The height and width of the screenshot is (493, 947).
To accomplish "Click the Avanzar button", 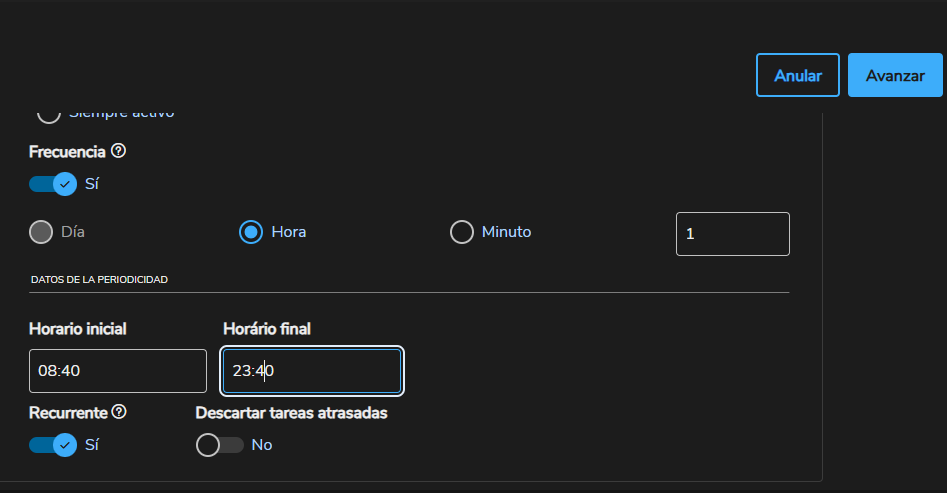I will pyautogui.click(x=895, y=75).
